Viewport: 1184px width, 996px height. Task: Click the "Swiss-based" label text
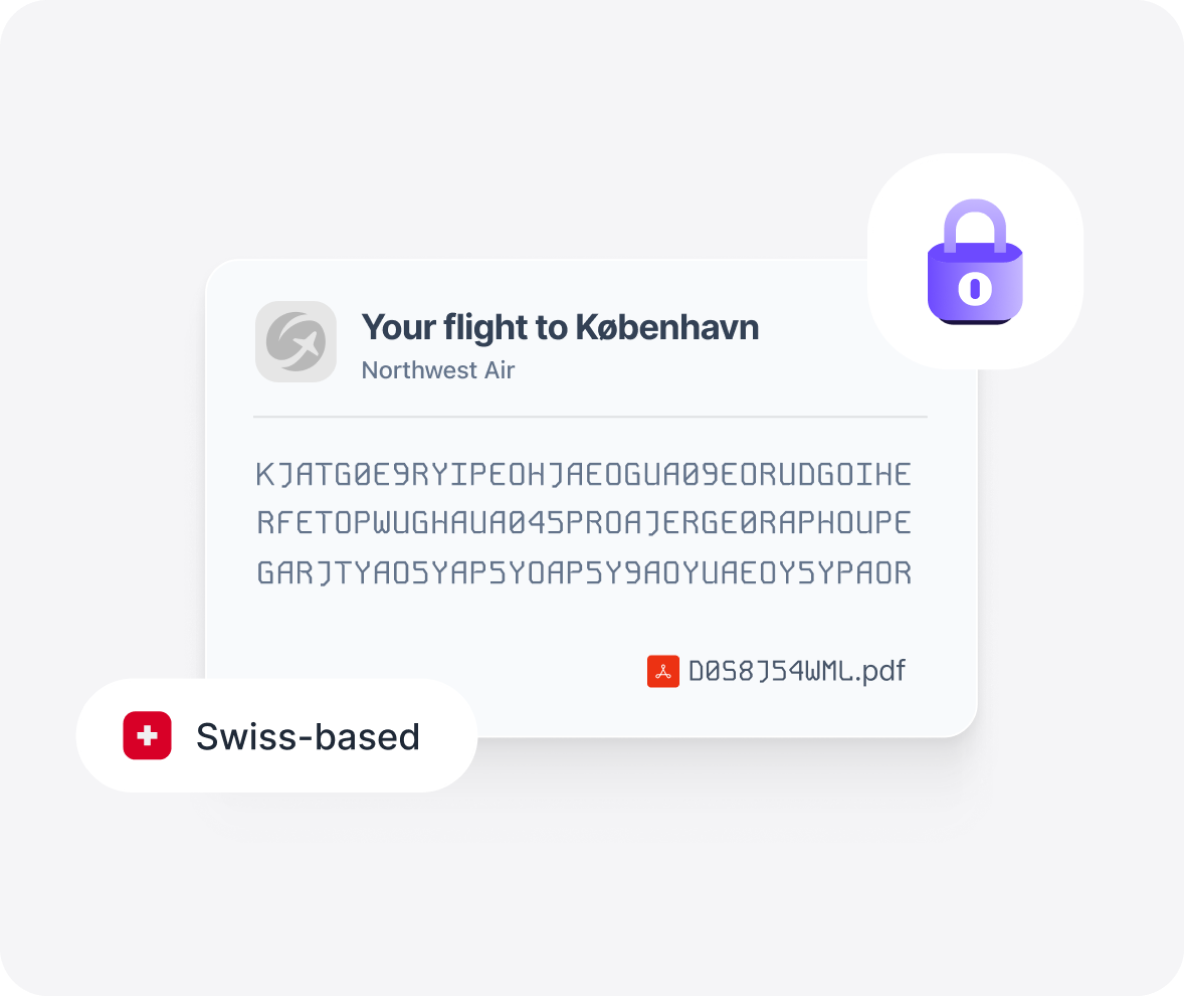[x=307, y=737]
